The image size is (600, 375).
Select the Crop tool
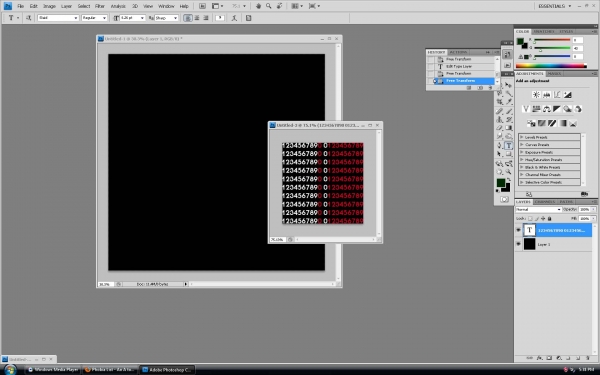499,101
